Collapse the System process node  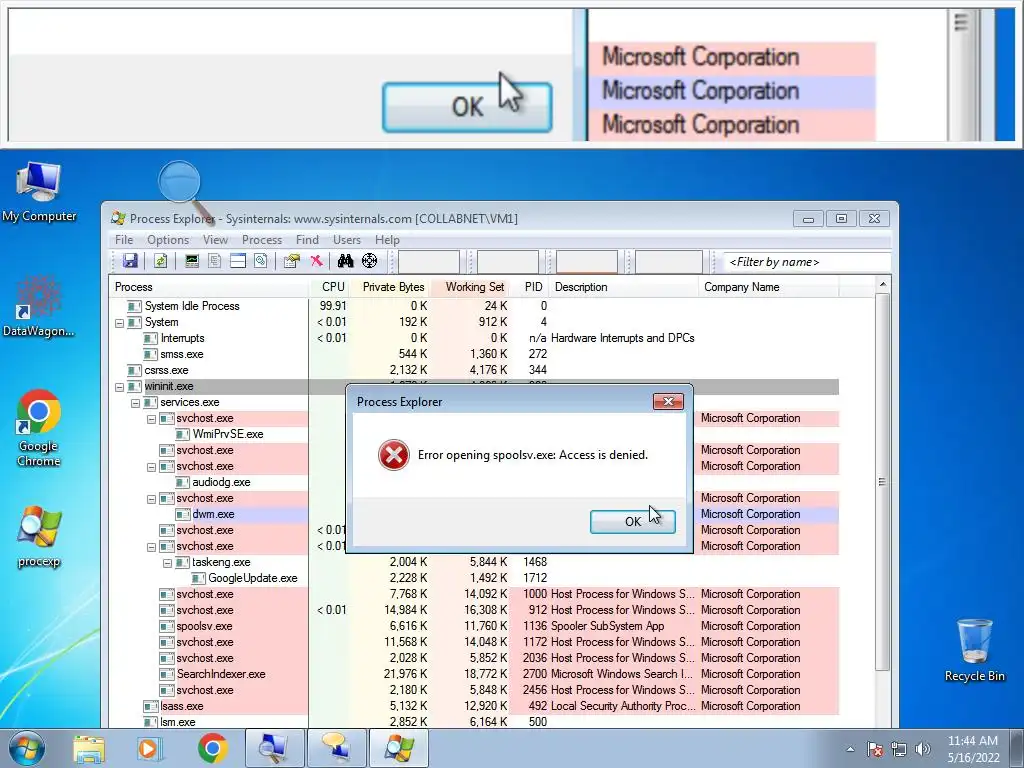(x=120, y=323)
